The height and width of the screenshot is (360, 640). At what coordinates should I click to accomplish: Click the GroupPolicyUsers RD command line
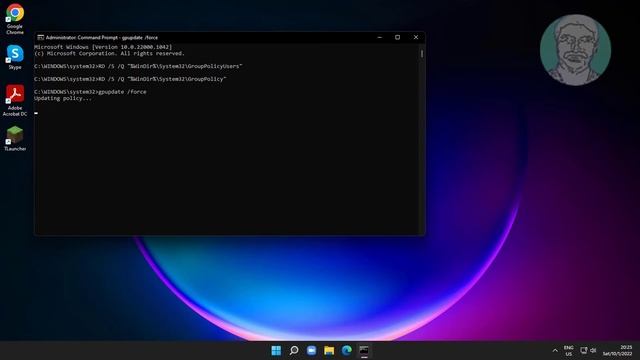point(138,66)
